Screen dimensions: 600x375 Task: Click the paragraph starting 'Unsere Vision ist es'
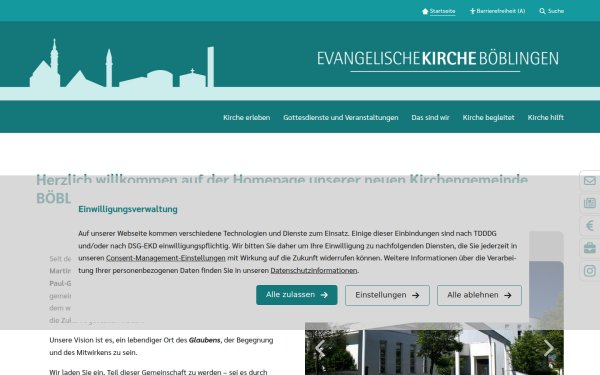coord(161,346)
